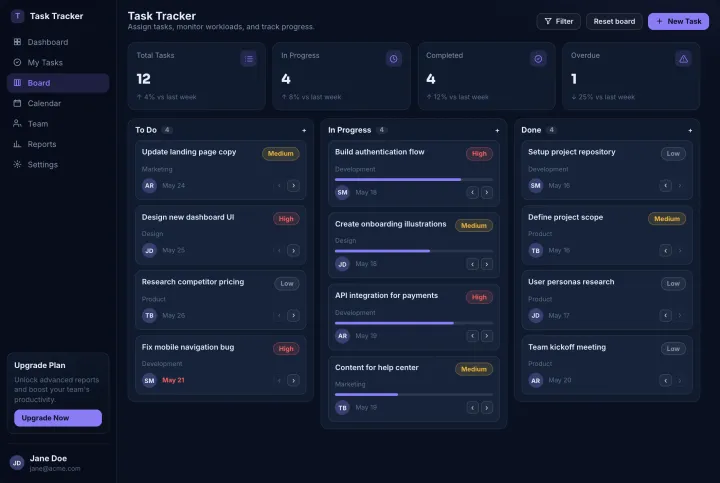Open the Team page
720x483 pixels.
(58, 124)
